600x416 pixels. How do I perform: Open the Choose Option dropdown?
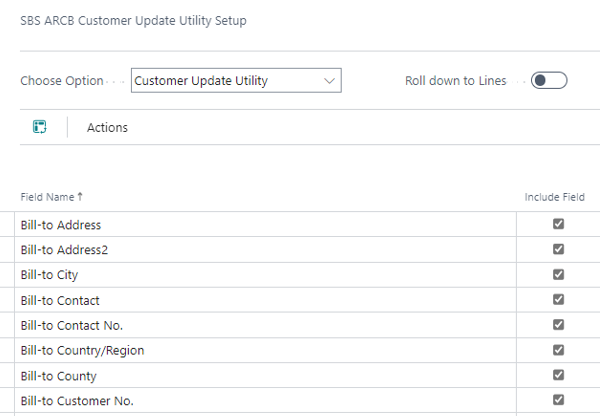(236, 80)
